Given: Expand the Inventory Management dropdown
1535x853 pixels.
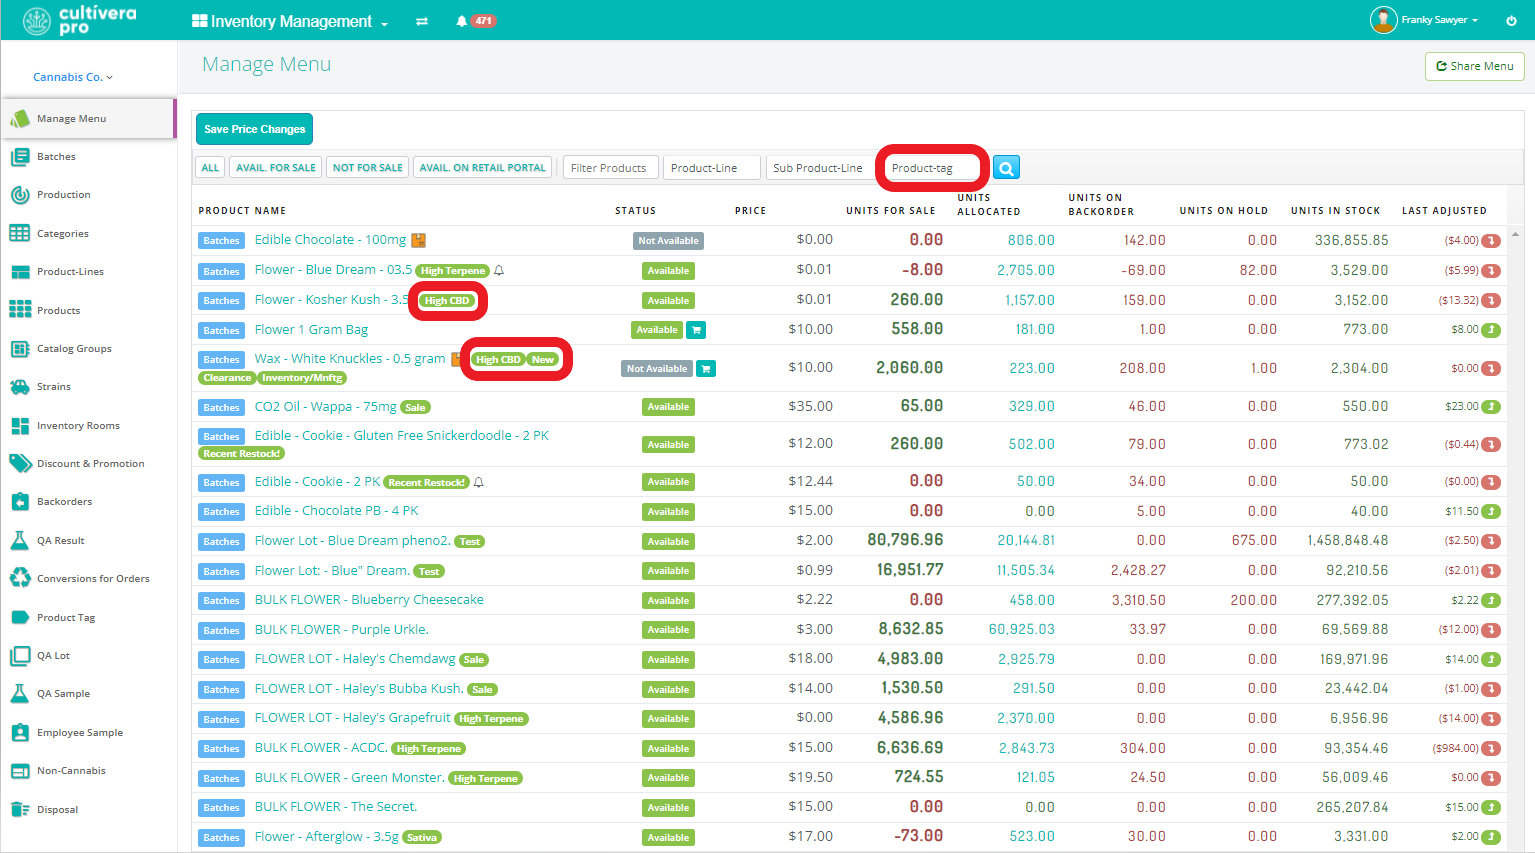Looking at the screenshot, I should (290, 21).
